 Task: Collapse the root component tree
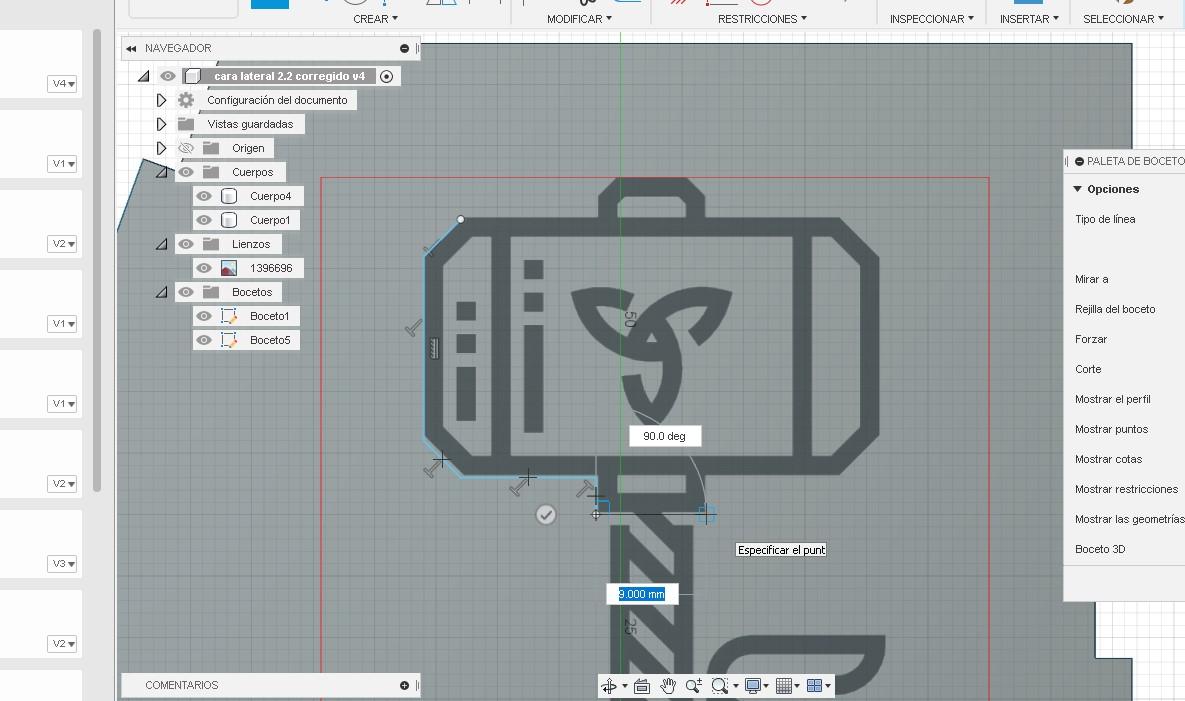click(x=144, y=76)
